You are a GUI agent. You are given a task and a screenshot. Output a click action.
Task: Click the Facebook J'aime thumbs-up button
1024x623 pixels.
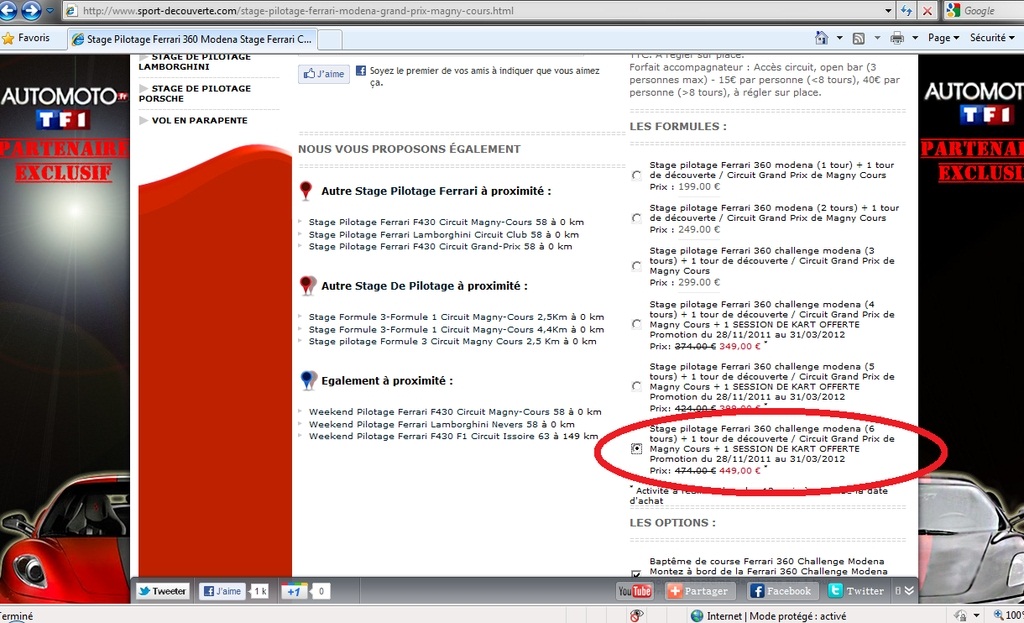[324, 74]
